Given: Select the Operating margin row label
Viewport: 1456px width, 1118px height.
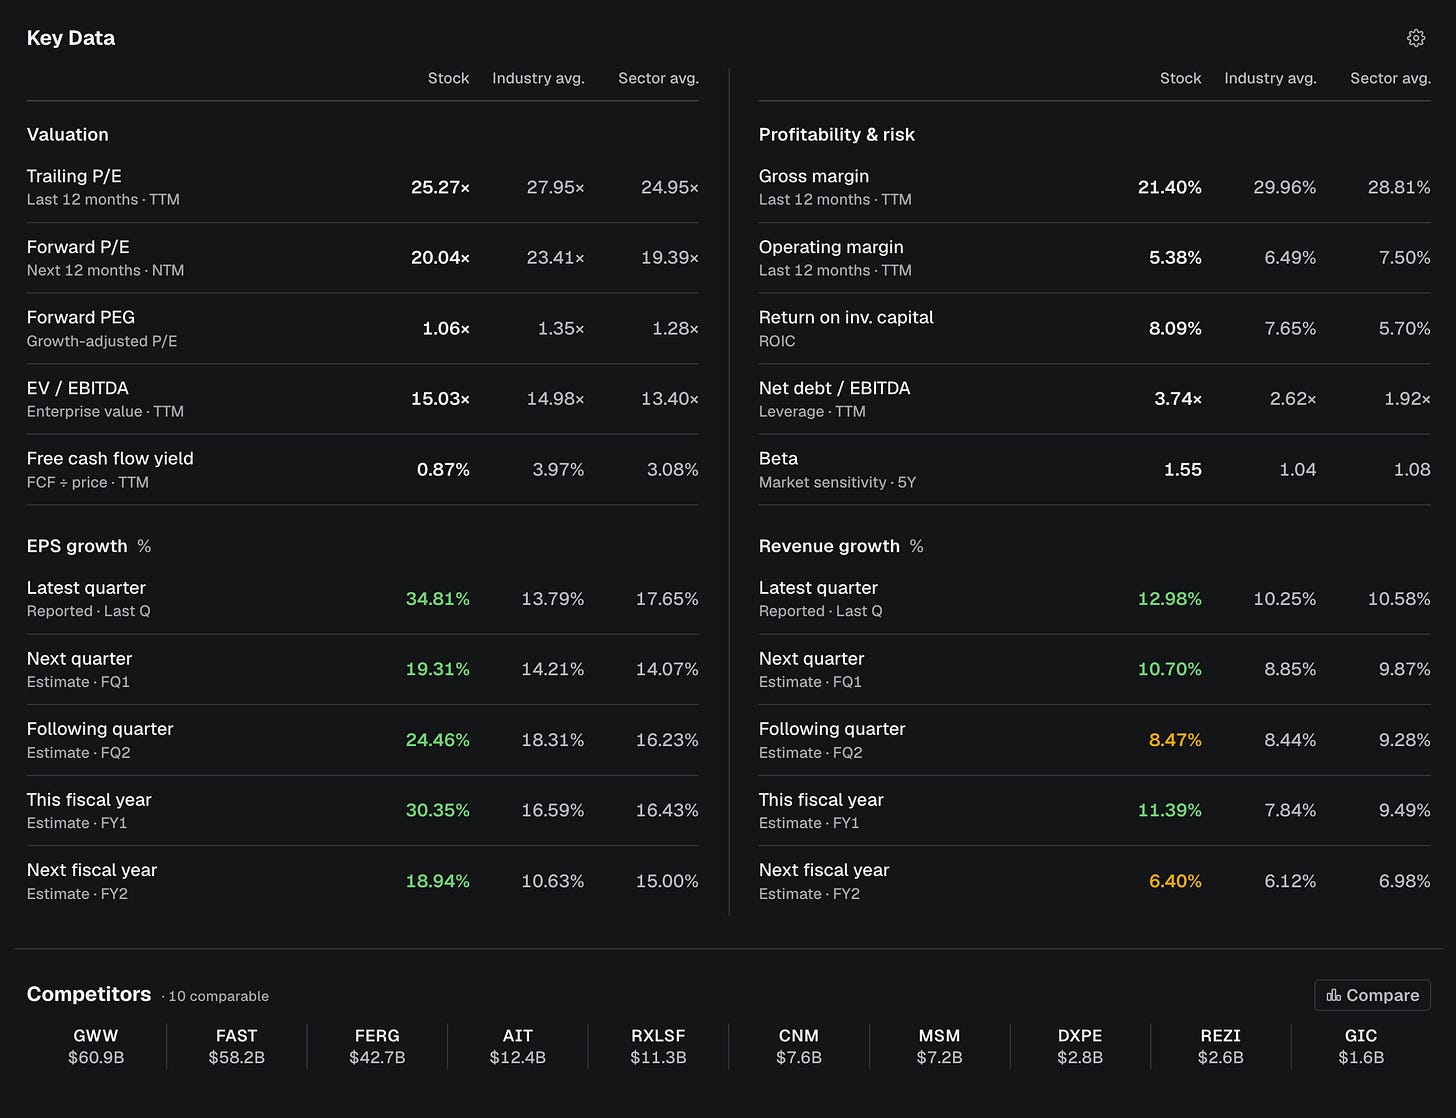Looking at the screenshot, I should coord(831,247).
